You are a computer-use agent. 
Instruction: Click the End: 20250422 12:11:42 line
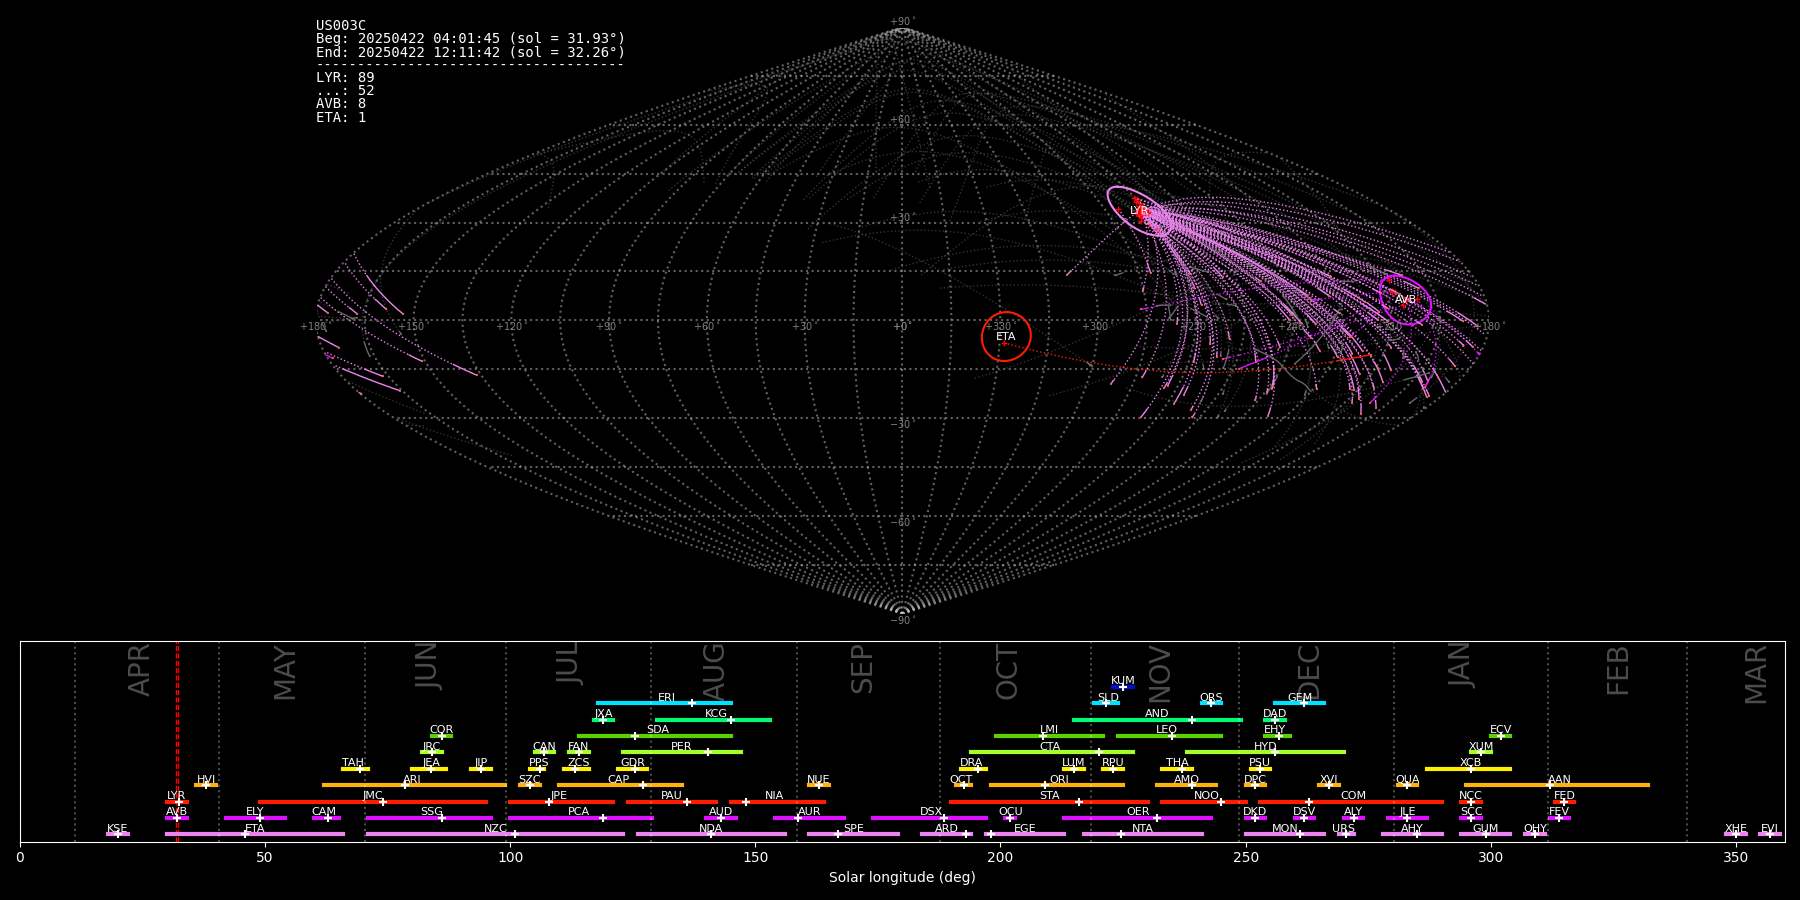[x=470, y=52]
